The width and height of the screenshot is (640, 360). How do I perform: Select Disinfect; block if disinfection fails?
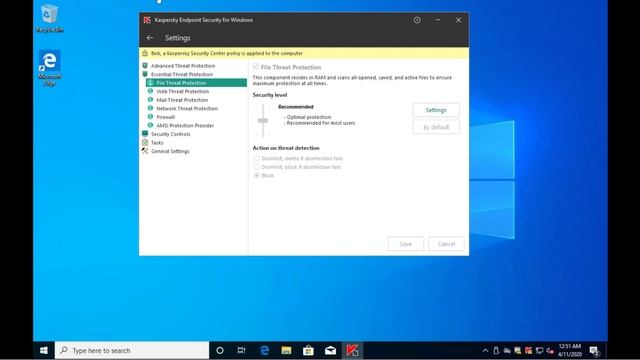(256, 167)
